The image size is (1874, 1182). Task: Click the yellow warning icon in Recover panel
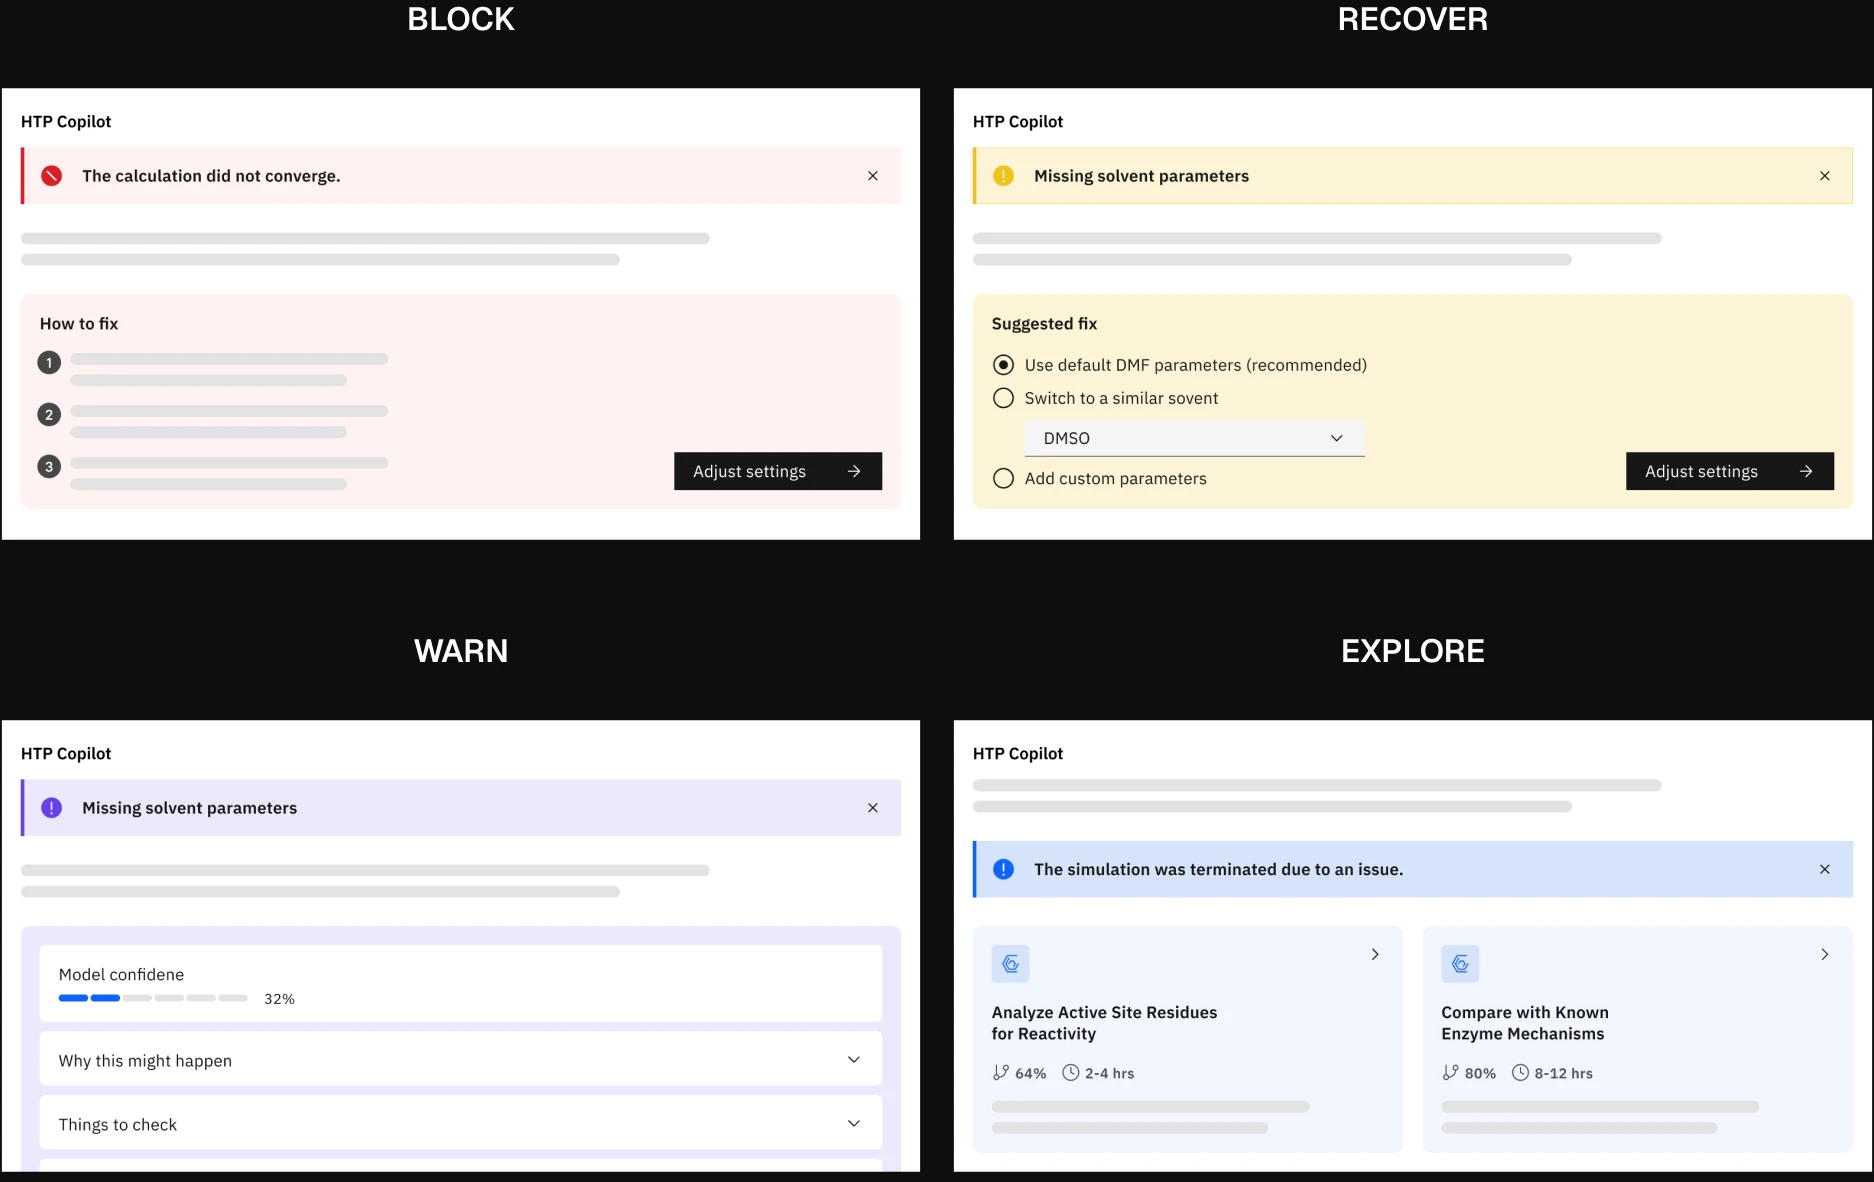tap(1003, 176)
